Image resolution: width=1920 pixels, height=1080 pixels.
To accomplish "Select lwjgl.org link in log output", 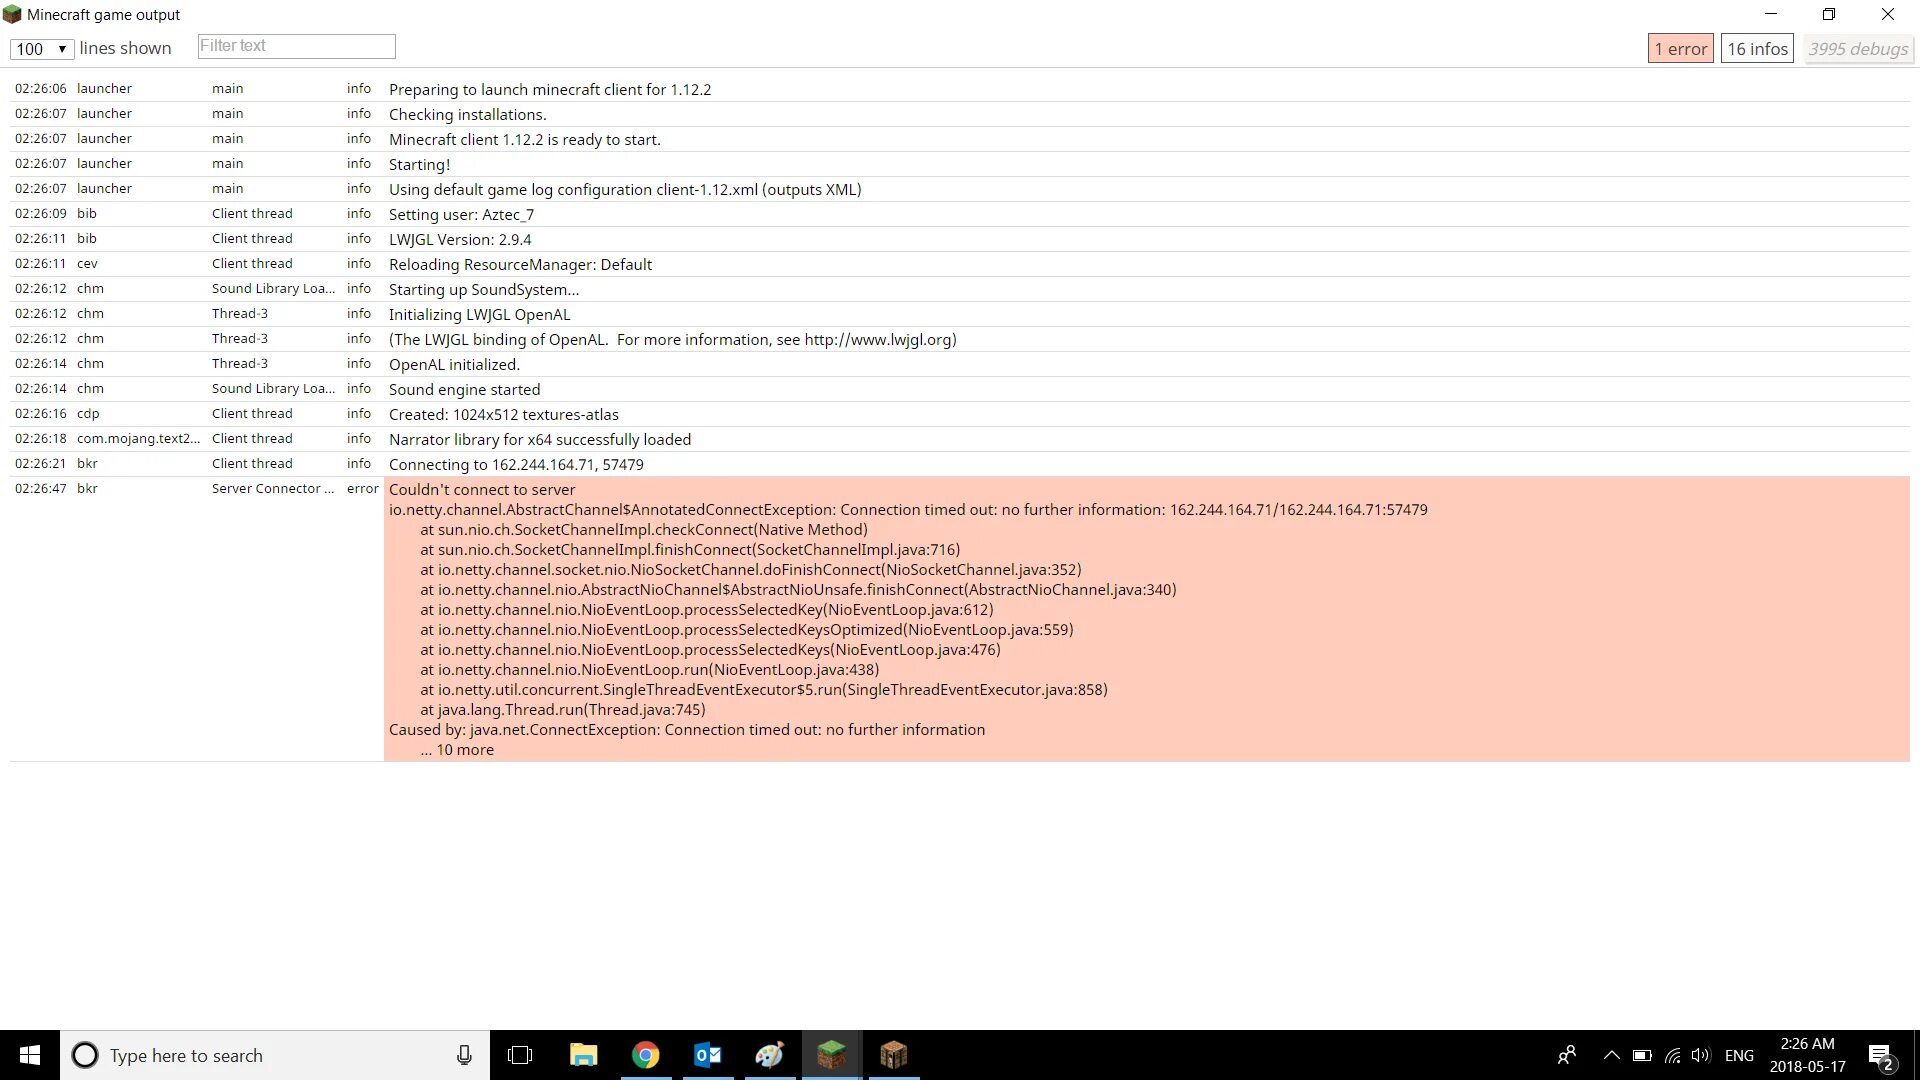I will click(x=878, y=339).
